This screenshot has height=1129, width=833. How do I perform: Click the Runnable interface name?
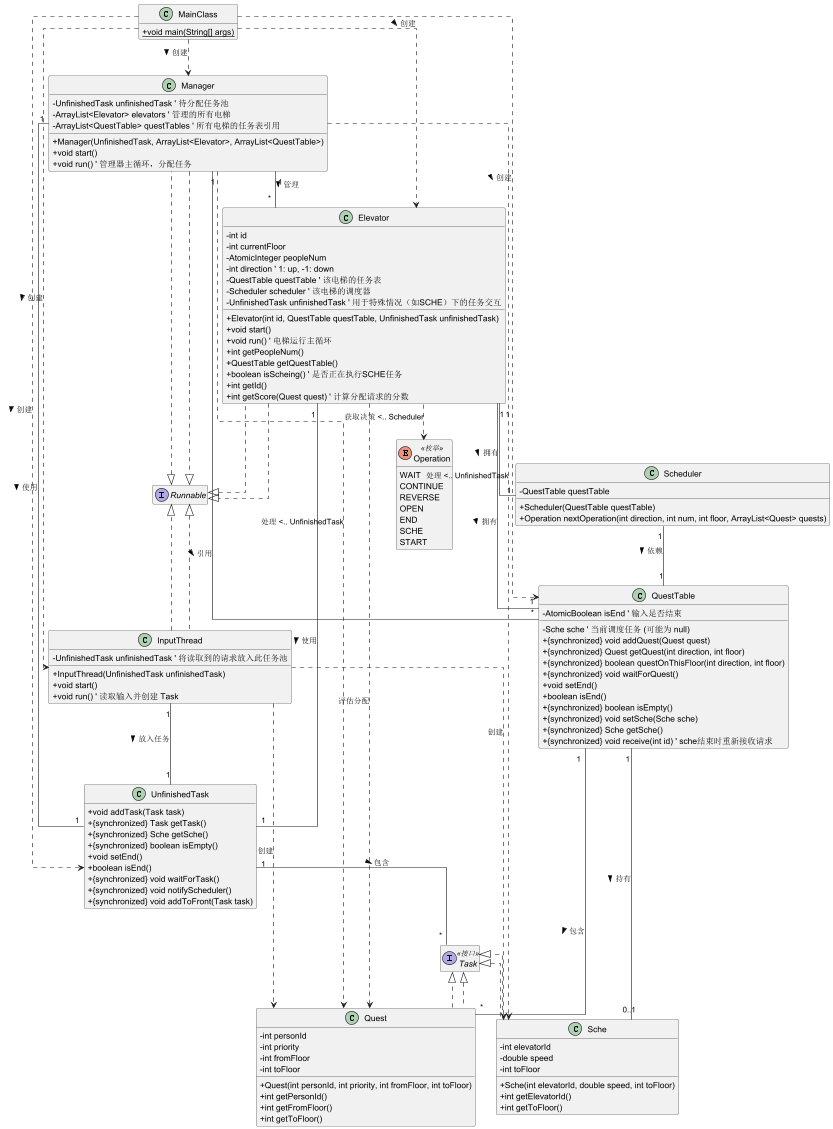(x=189, y=495)
